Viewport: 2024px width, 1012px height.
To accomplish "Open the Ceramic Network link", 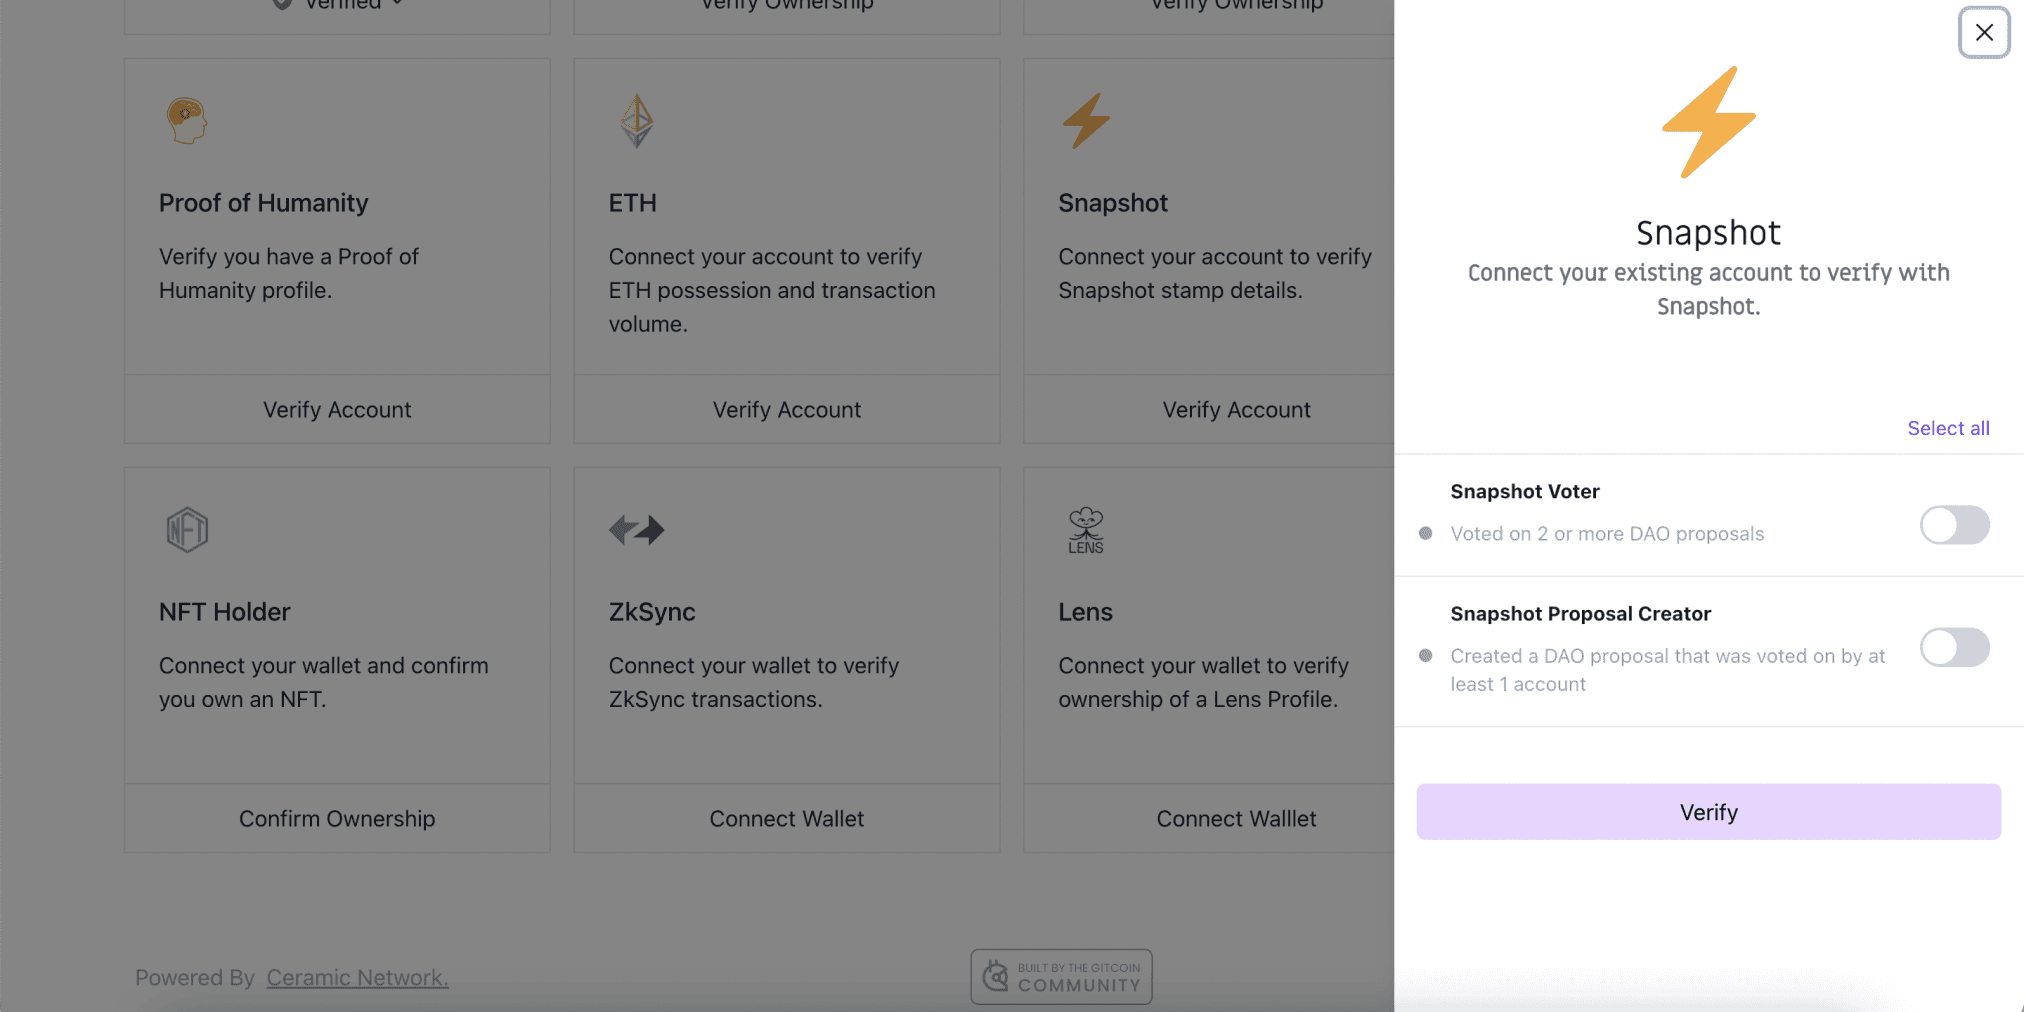I will pos(357,978).
